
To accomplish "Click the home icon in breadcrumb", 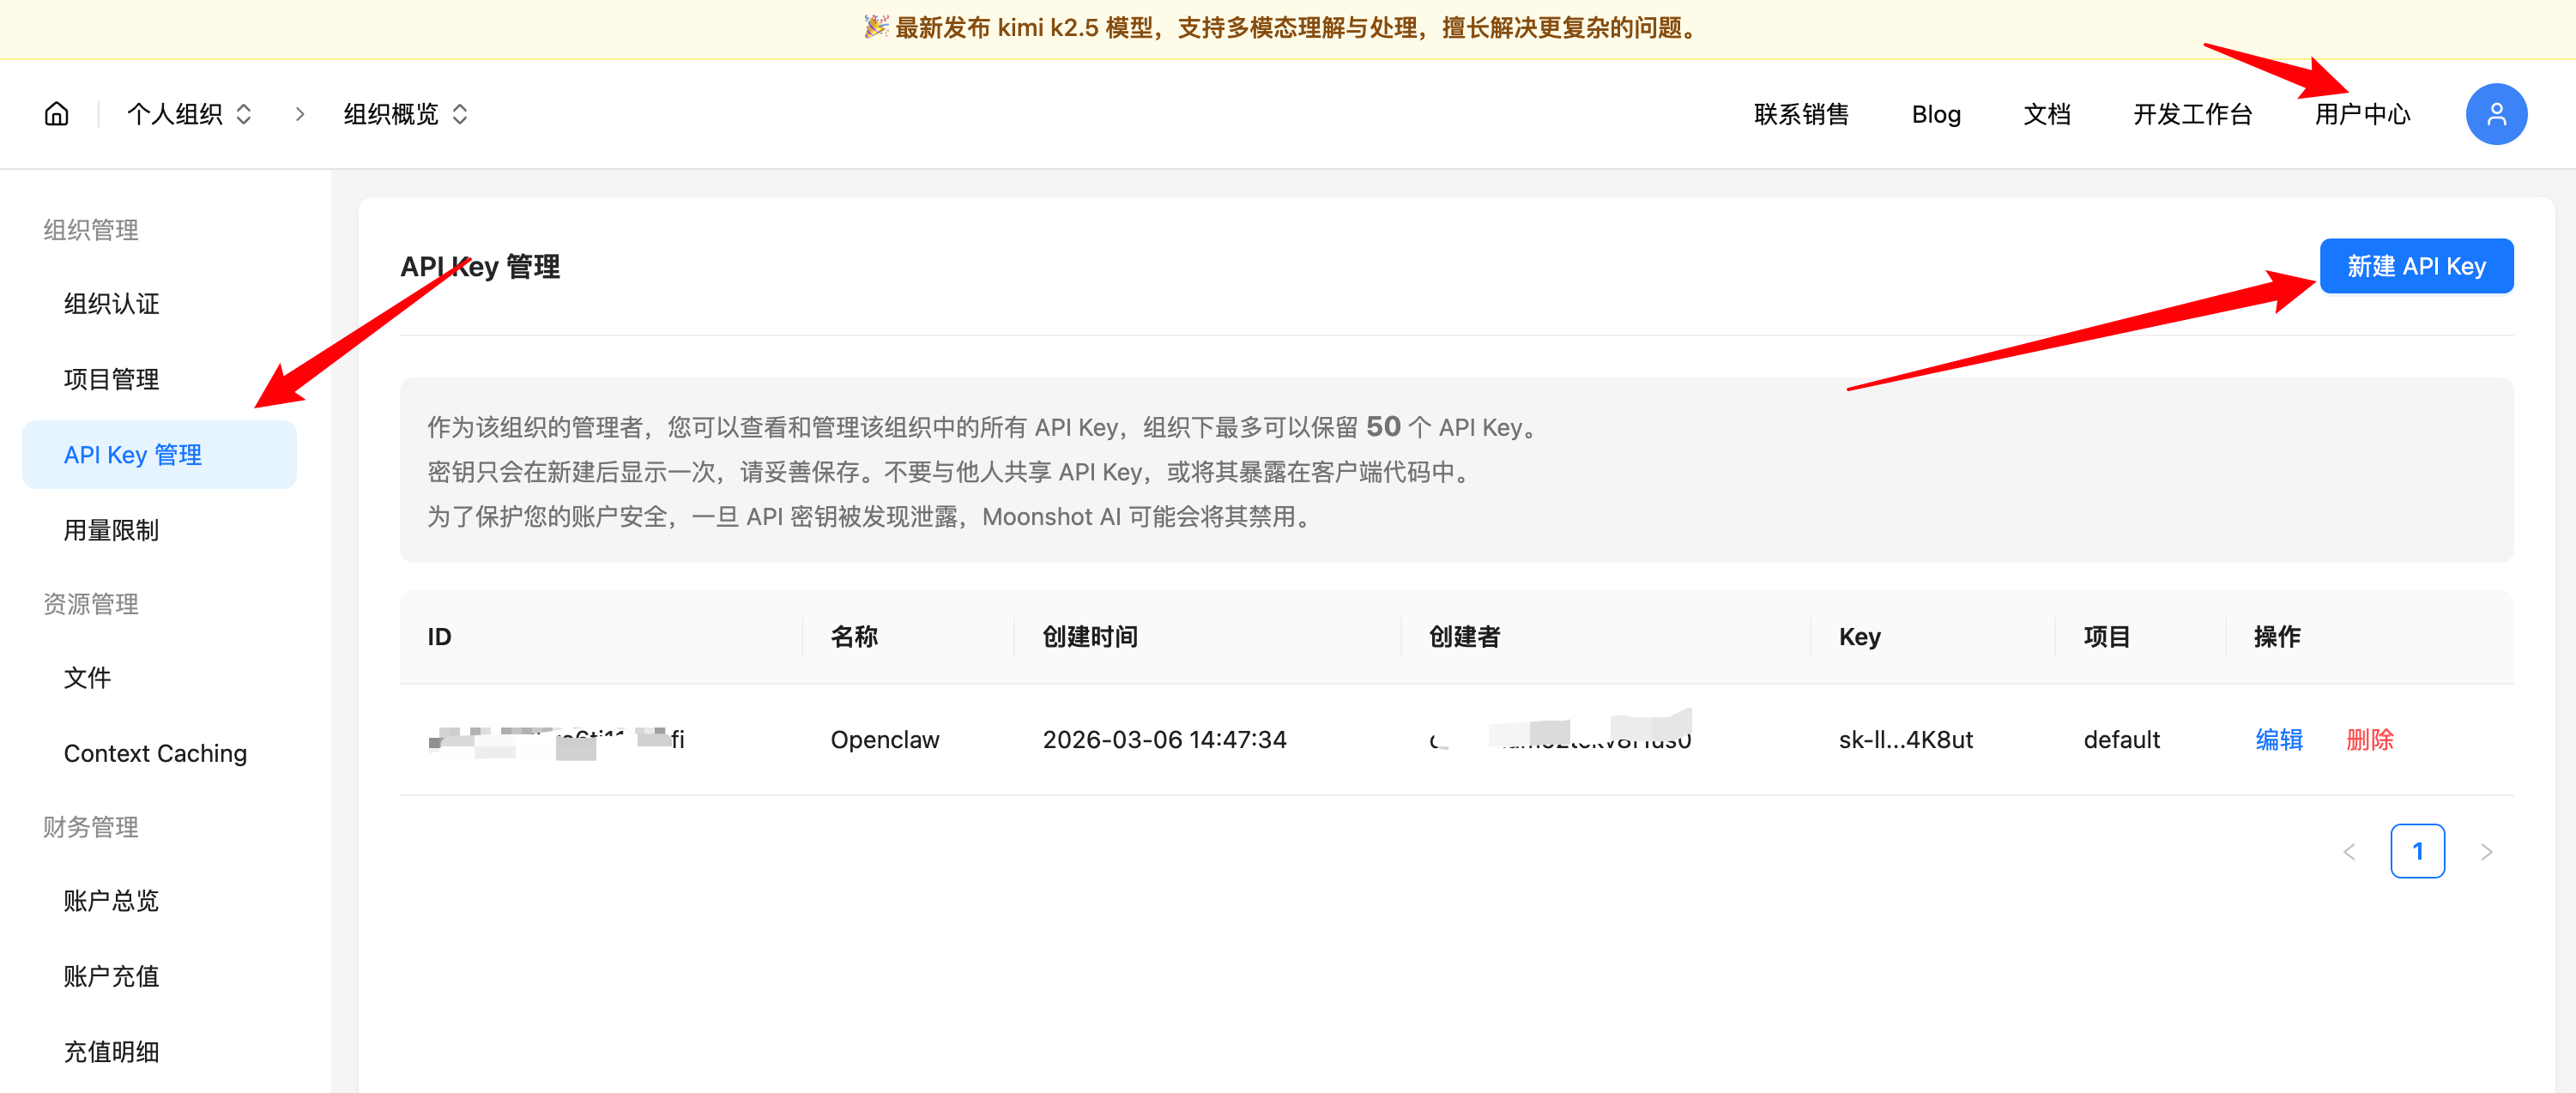I will point(57,114).
